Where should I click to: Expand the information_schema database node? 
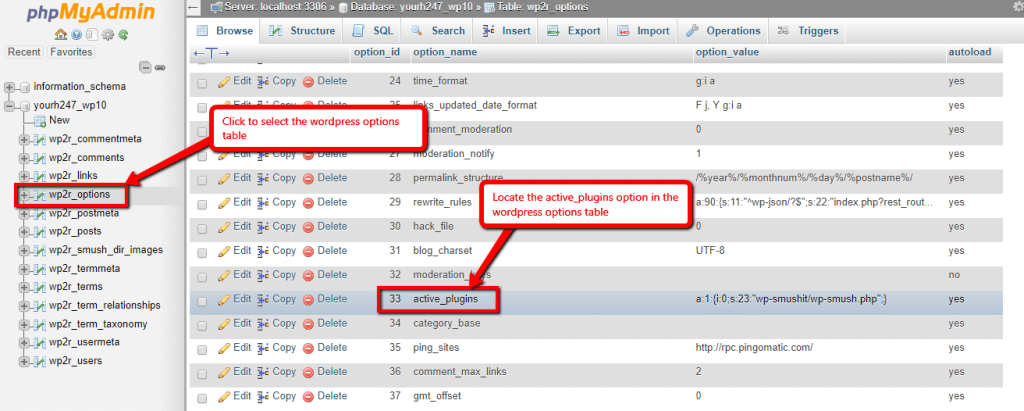click(9, 87)
